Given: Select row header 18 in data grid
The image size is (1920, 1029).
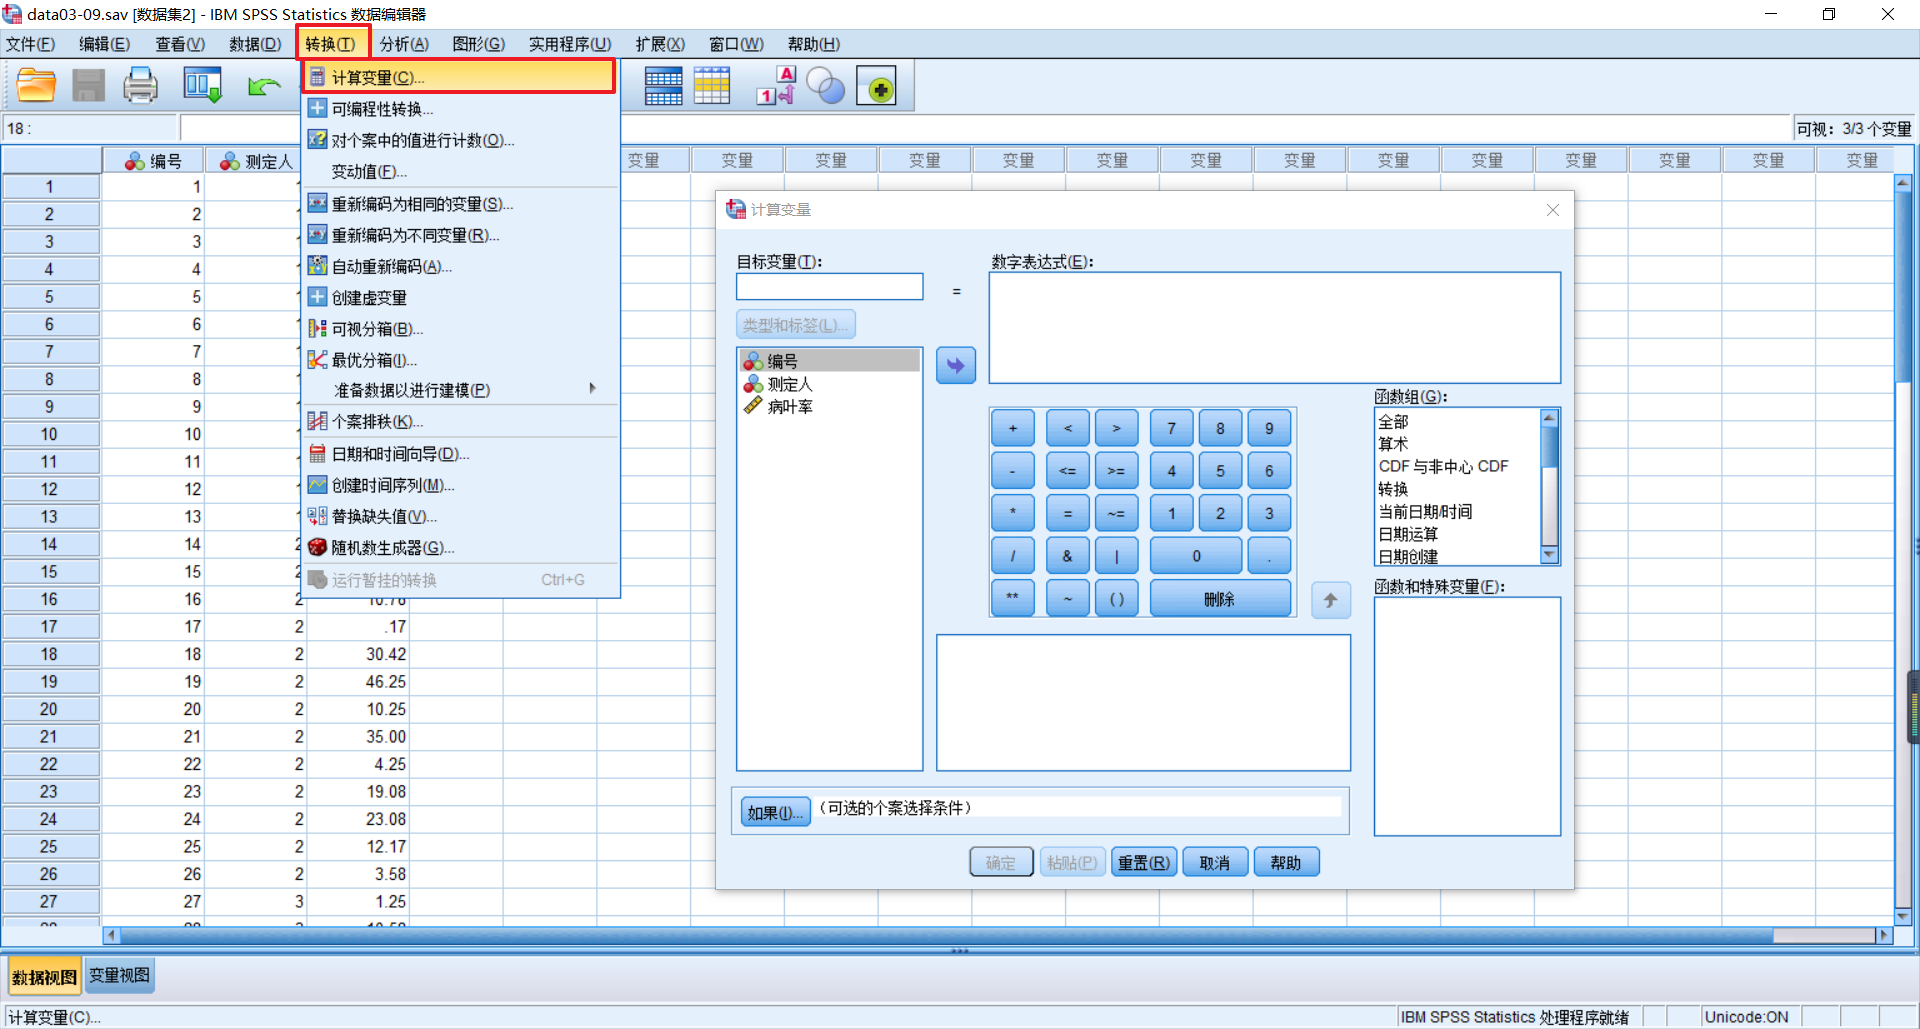Looking at the screenshot, I should 50,654.
